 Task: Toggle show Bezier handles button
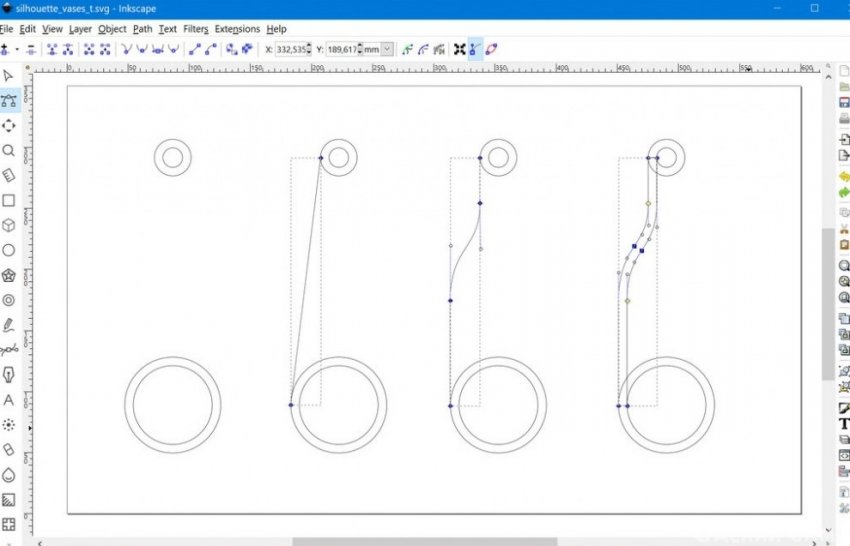click(475, 48)
